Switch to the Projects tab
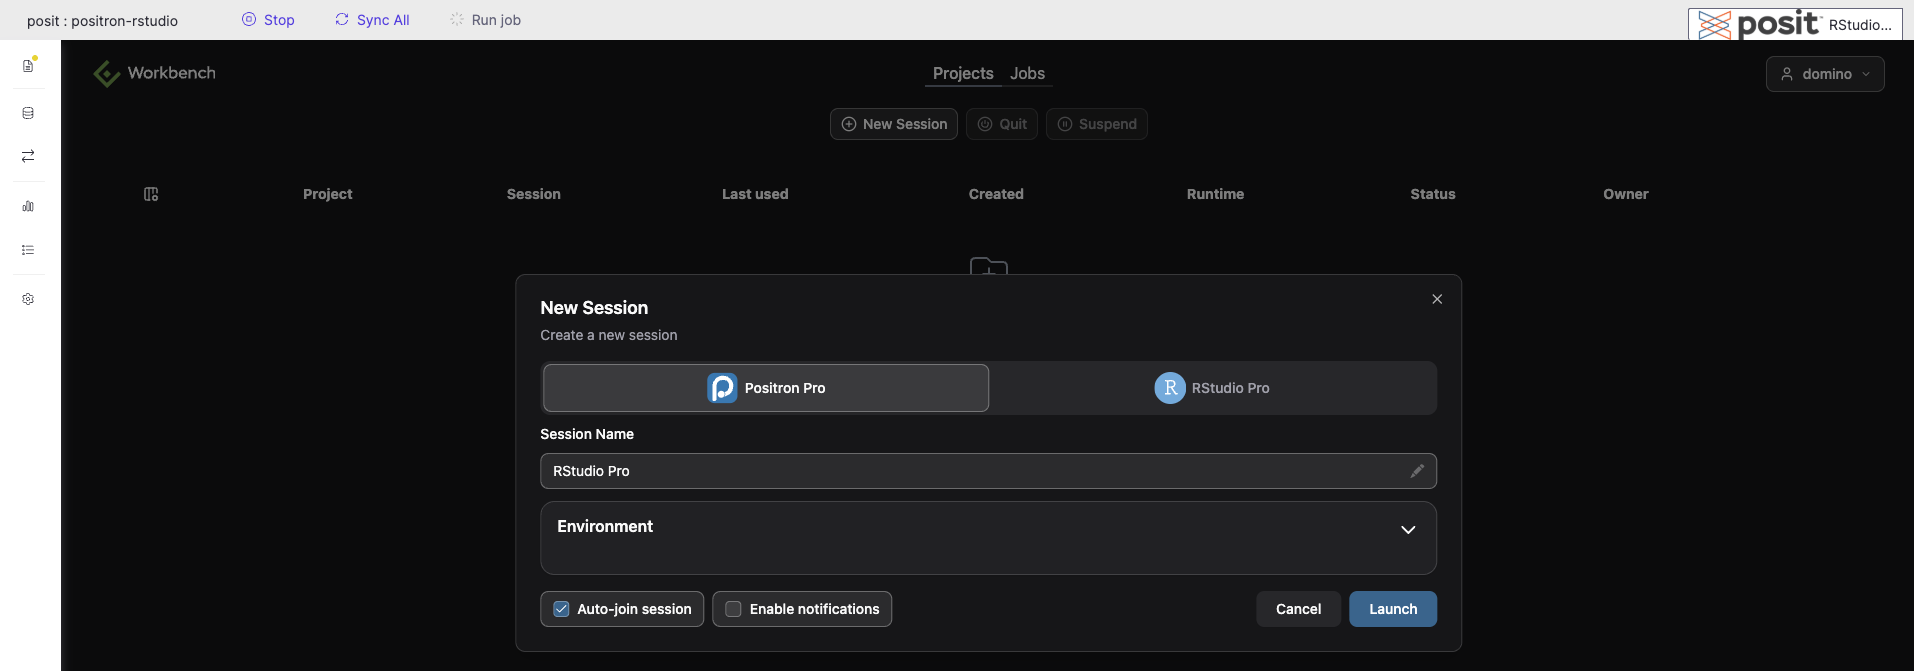The image size is (1914, 671). 963,73
